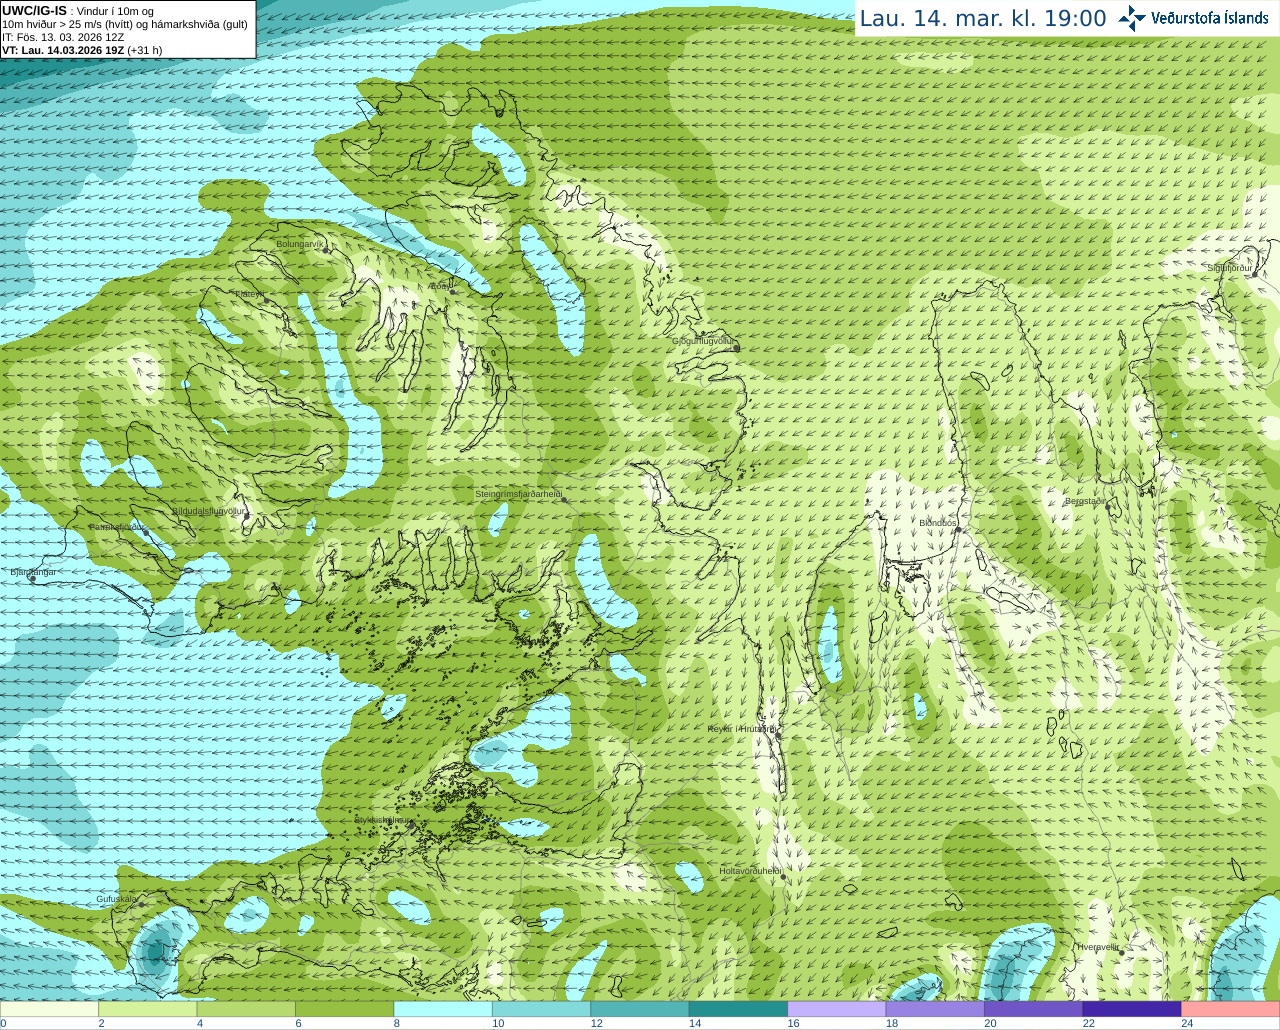
Task: Select the turquoise 10–12 m/s legend swatch
Action: (x=542, y=1009)
